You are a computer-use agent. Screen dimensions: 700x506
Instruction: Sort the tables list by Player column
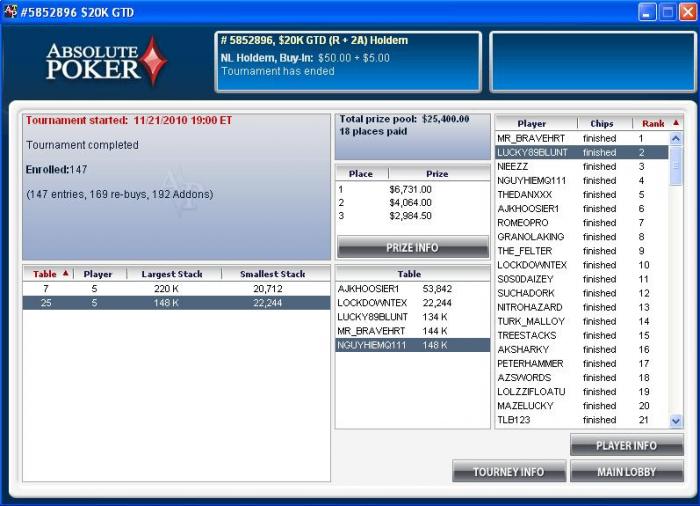[x=100, y=274]
